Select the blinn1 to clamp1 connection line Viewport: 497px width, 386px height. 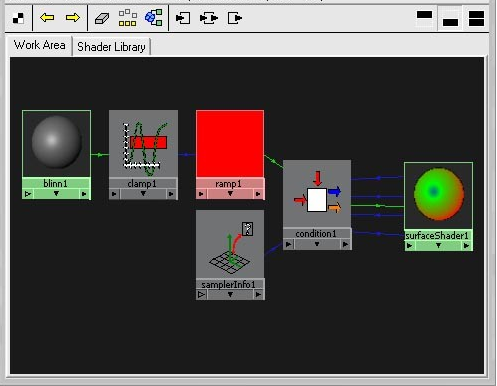[x=100, y=155]
